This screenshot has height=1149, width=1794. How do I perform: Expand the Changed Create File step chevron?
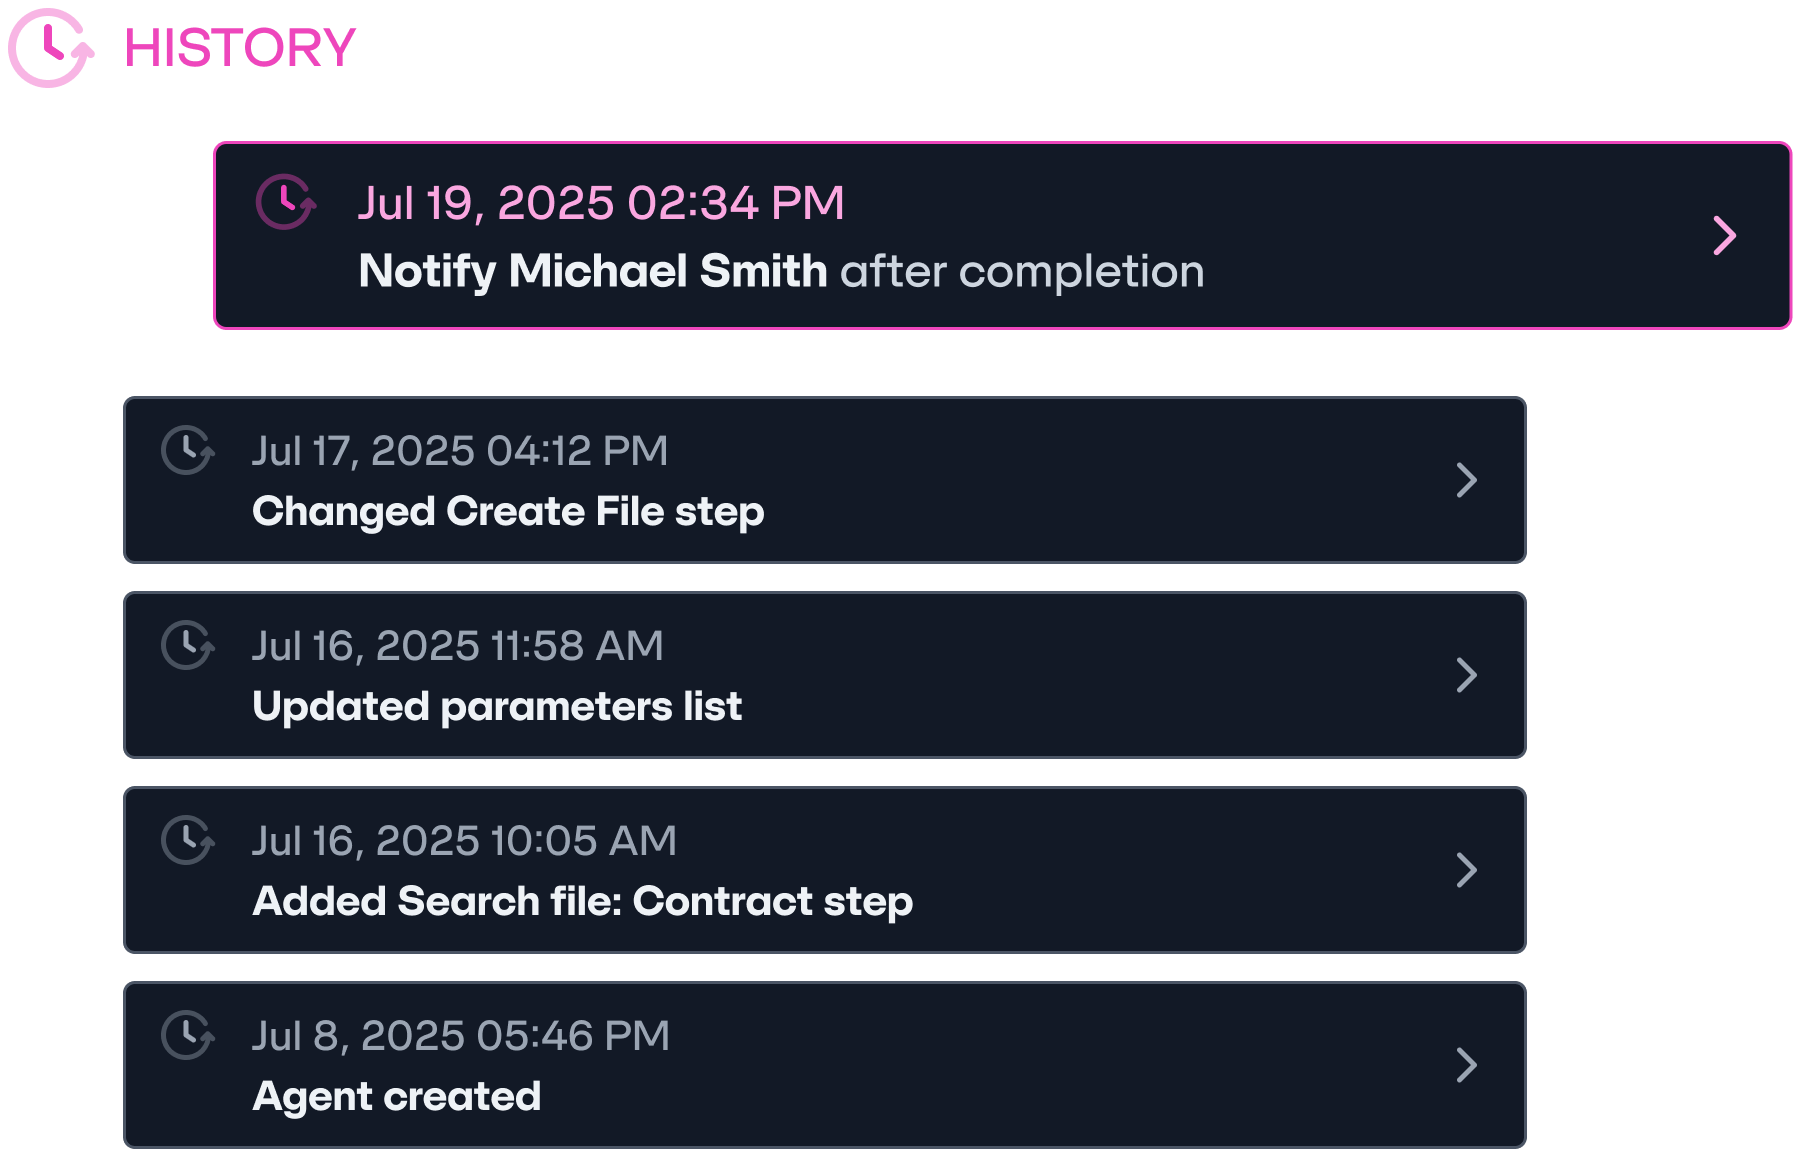click(1466, 480)
